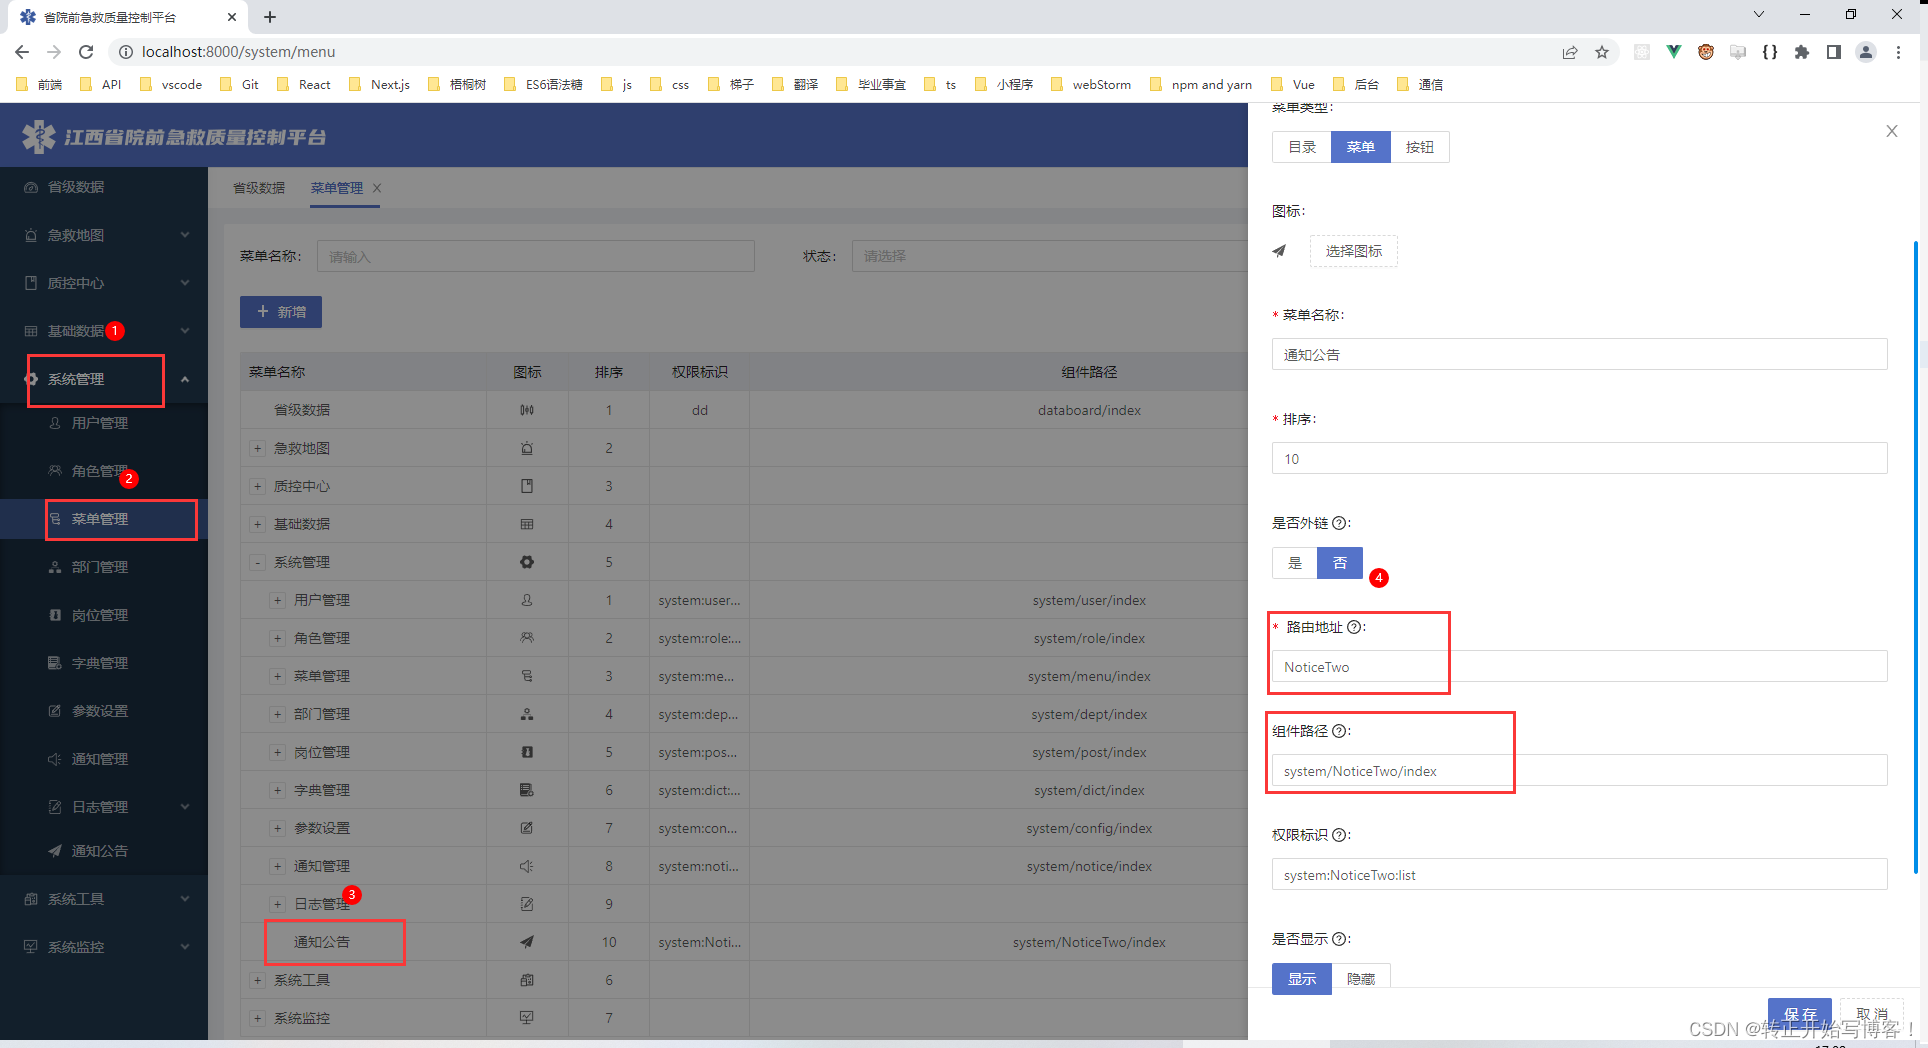Image resolution: width=1928 pixels, height=1048 pixels.
Task: Click the 保存 button
Action: coord(1799,1013)
